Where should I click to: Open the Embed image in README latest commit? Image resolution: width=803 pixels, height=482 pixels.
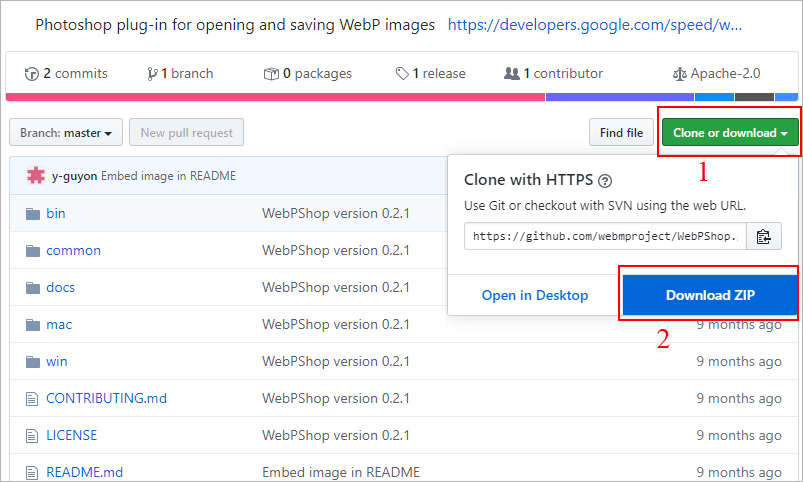[168, 176]
